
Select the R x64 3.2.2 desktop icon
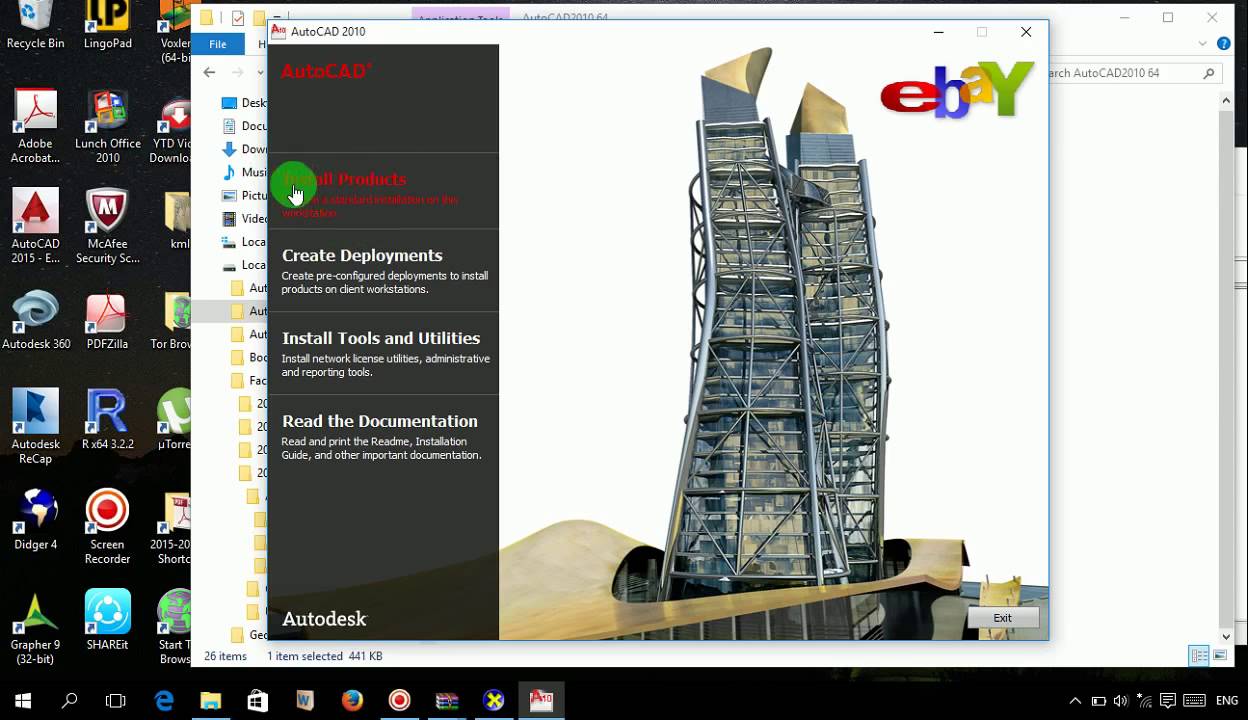pyautogui.click(x=107, y=420)
